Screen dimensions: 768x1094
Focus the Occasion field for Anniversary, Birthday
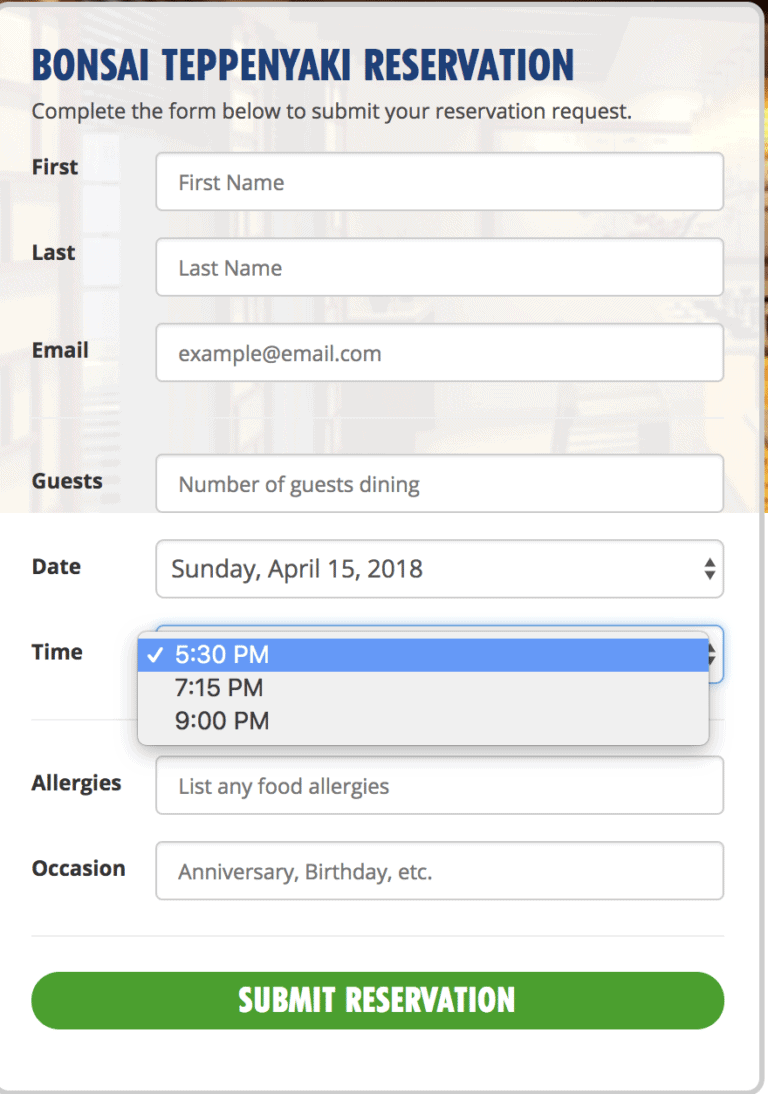pos(439,871)
